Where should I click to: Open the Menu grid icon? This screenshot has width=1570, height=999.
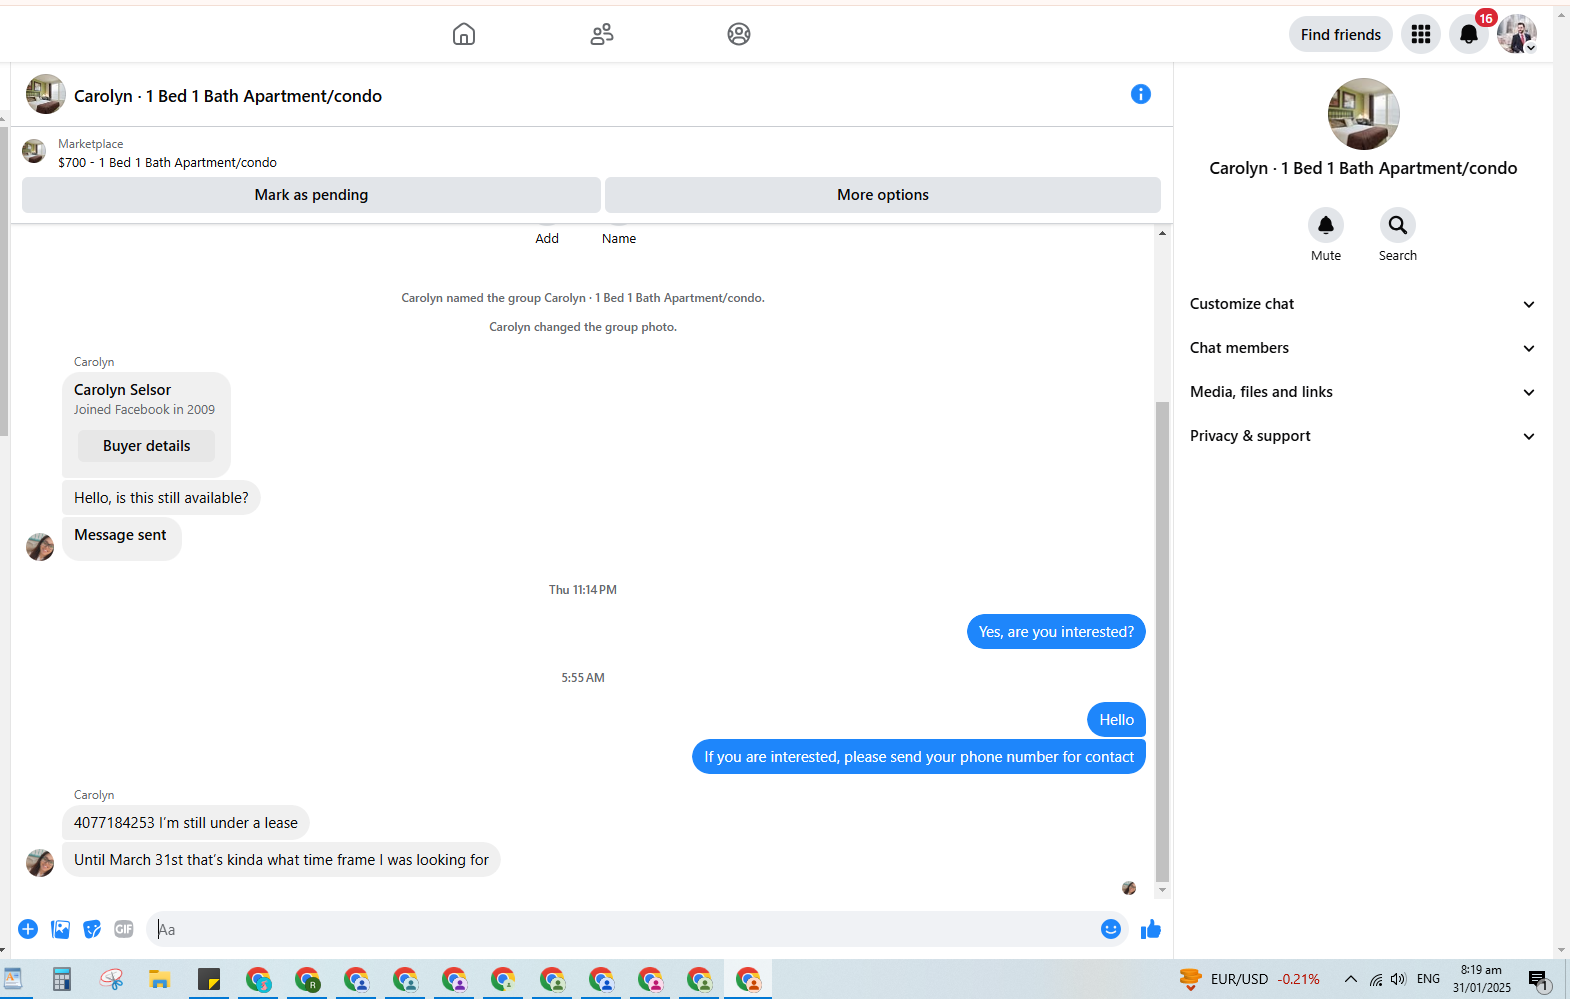pyautogui.click(x=1421, y=35)
